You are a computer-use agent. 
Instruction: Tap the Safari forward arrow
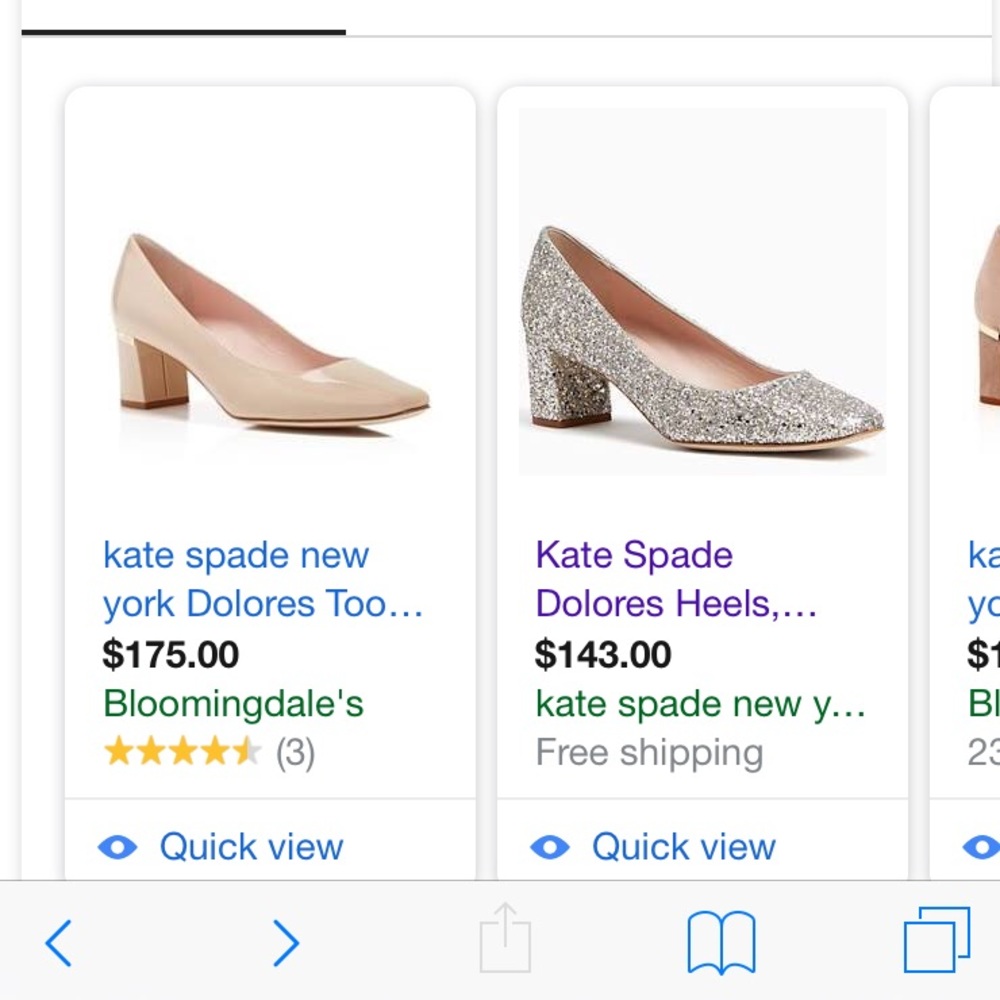pyautogui.click(x=286, y=943)
